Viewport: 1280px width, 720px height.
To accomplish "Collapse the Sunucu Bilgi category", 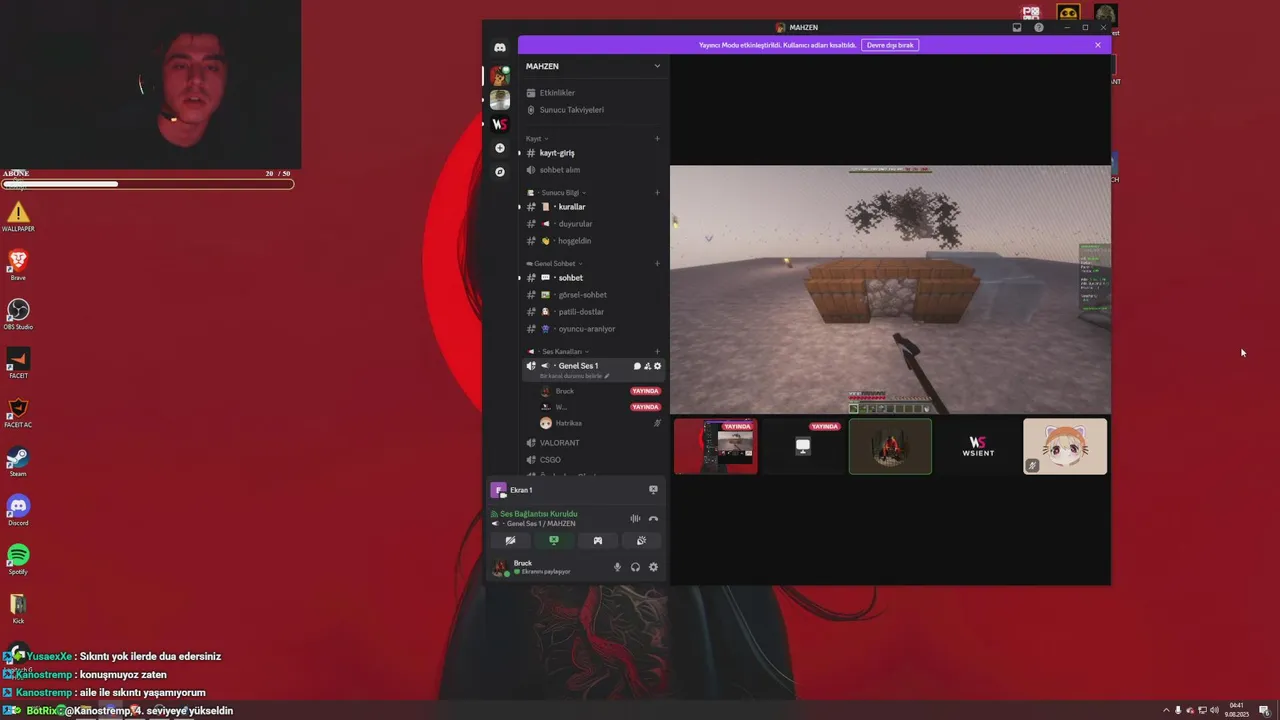I will 559,193.
